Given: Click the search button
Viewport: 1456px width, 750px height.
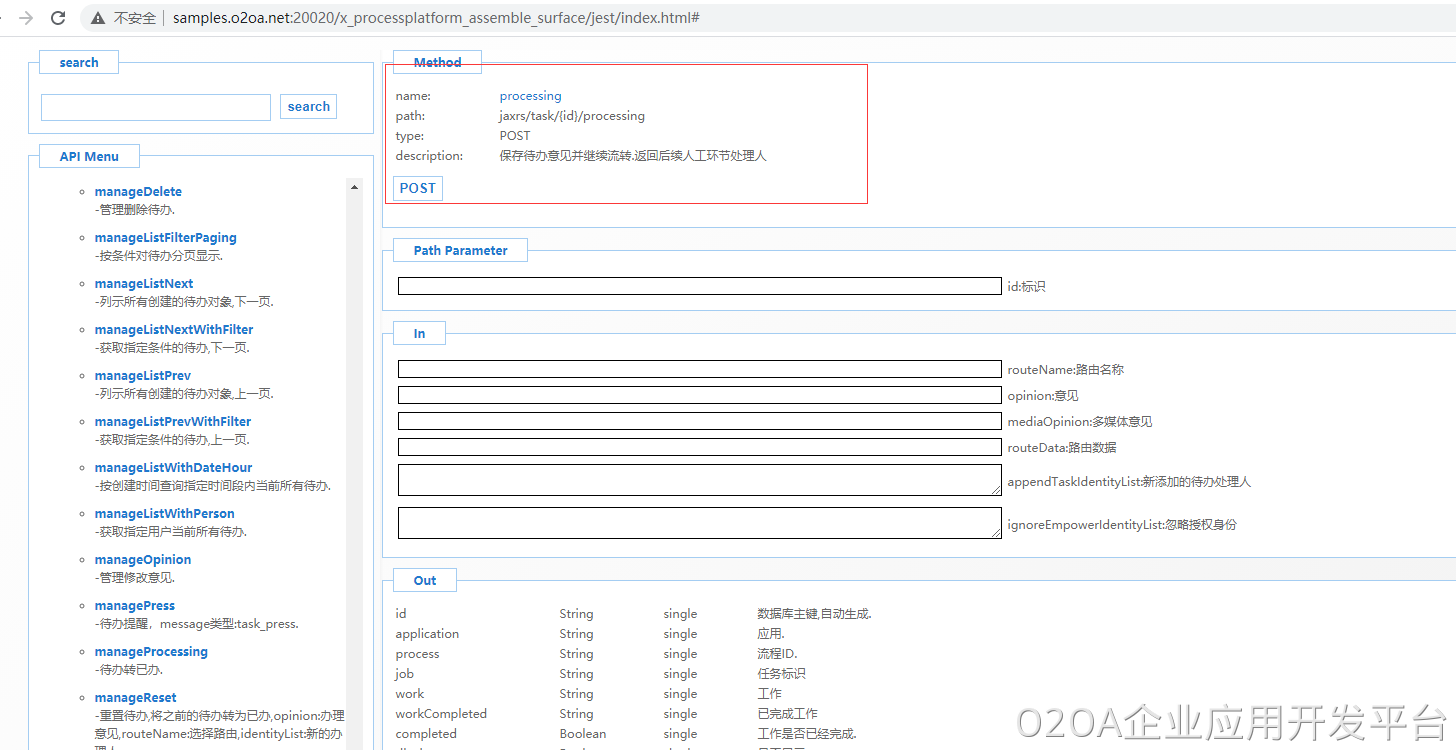Looking at the screenshot, I should (x=308, y=107).
